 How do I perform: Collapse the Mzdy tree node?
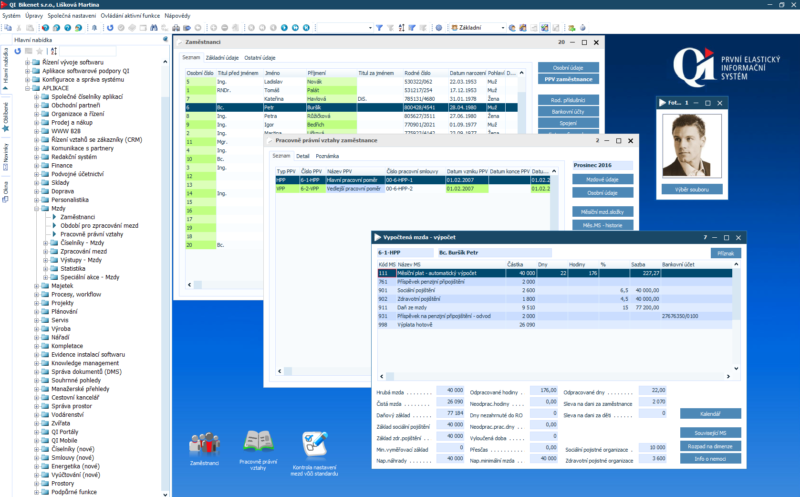point(37,207)
